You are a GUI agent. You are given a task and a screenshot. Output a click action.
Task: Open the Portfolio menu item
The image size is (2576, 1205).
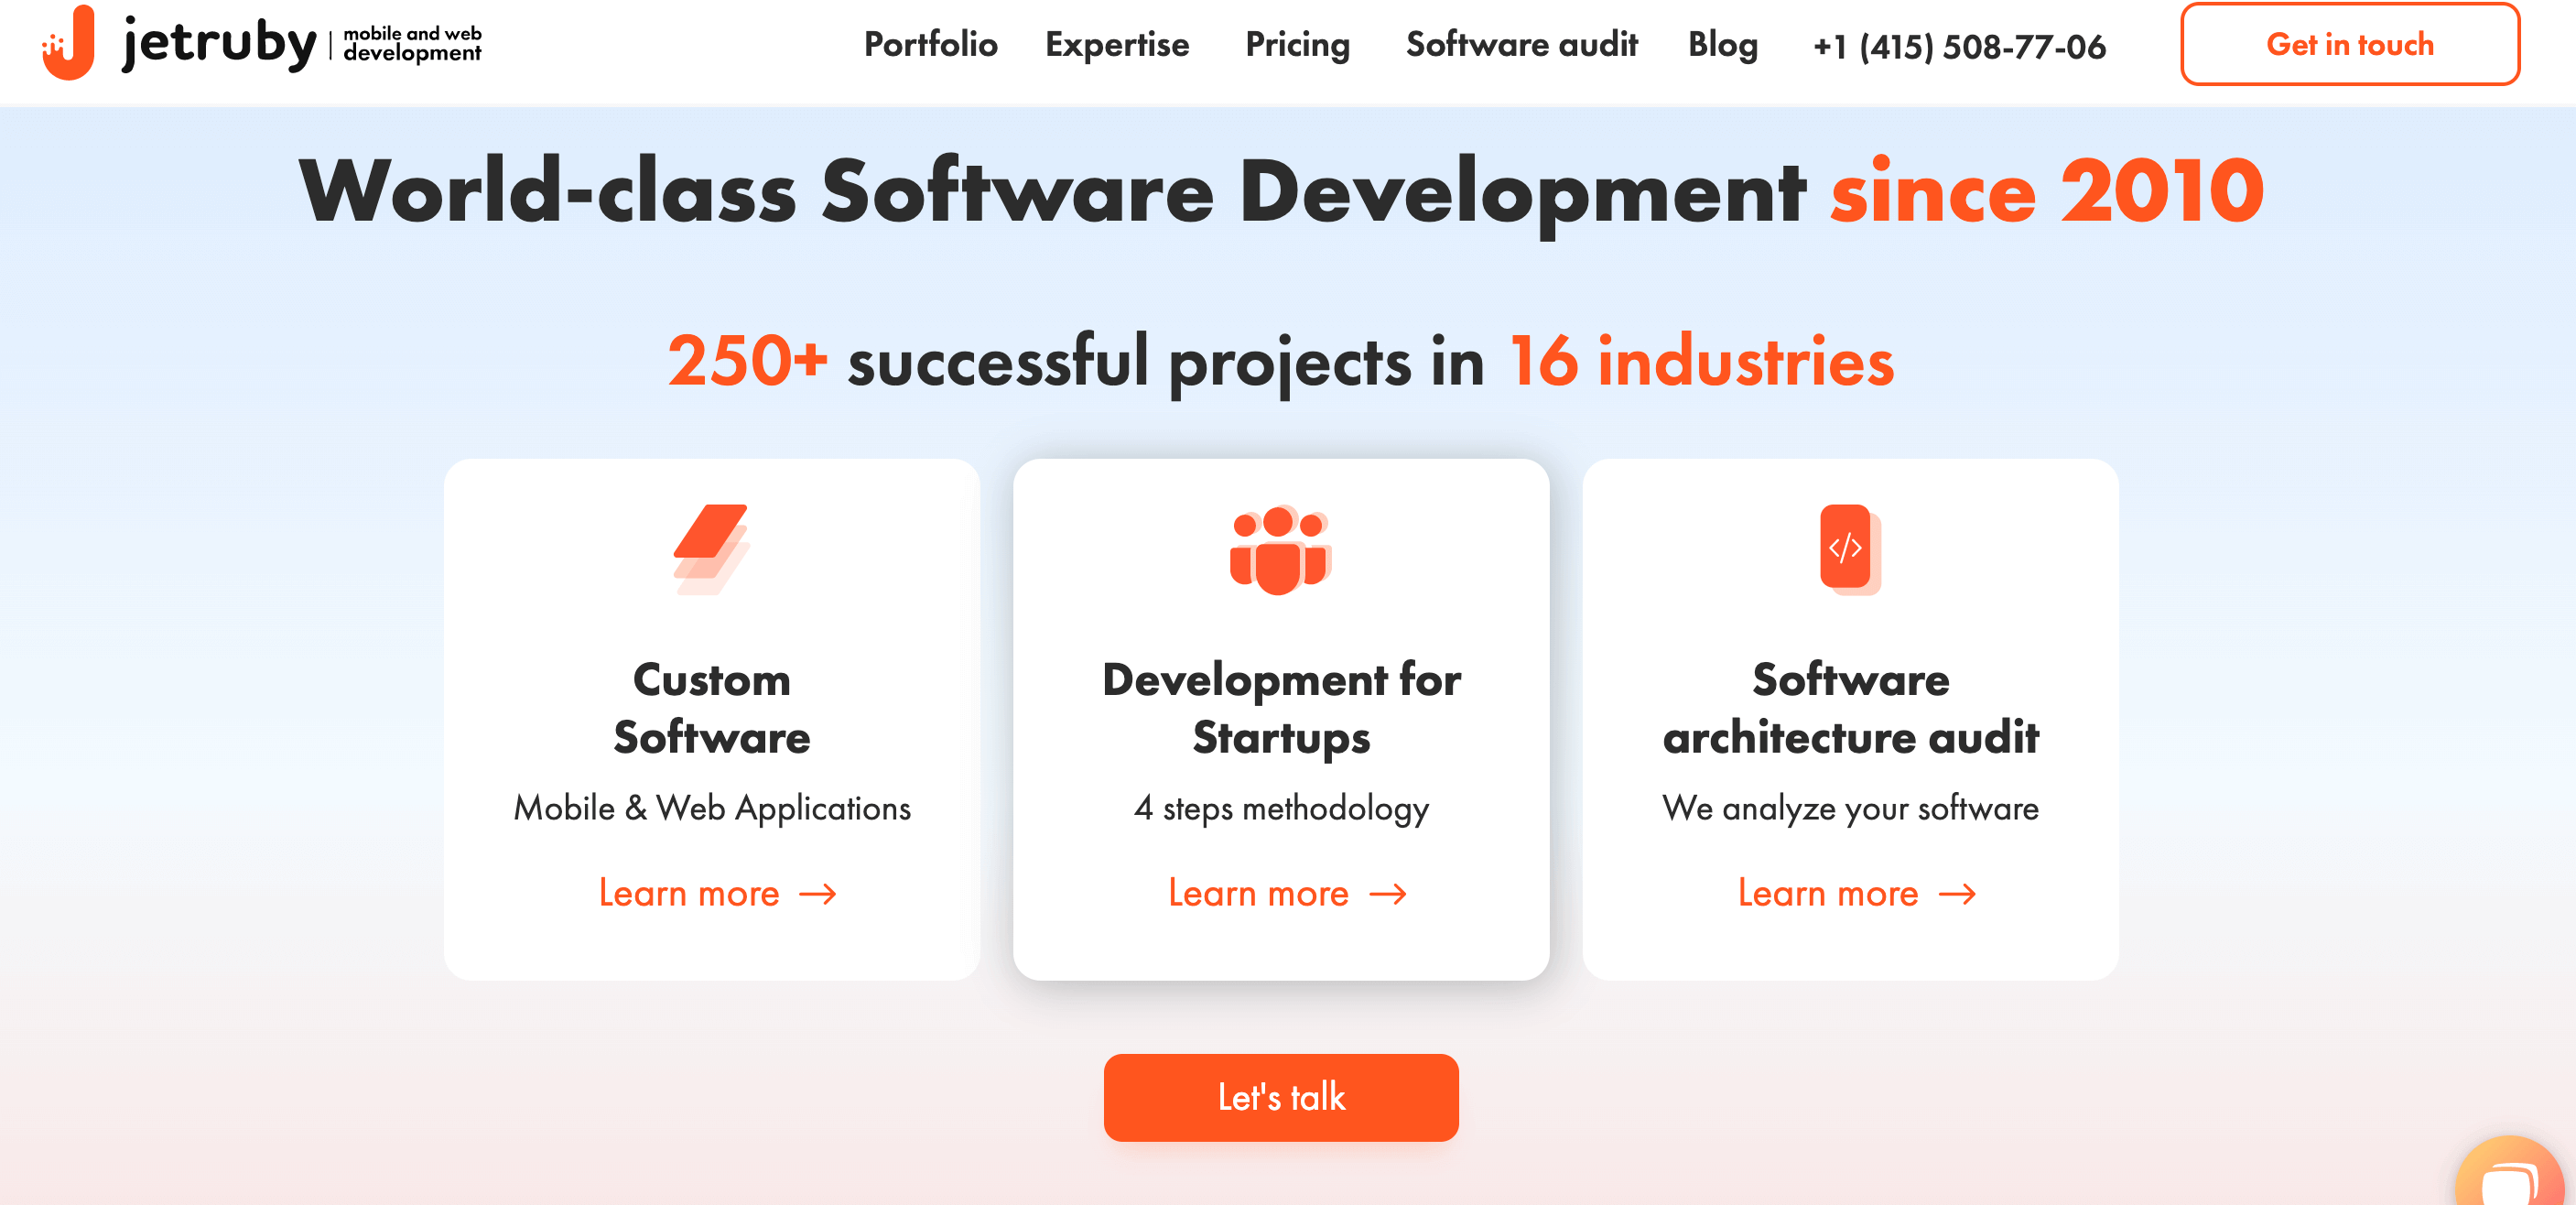(930, 44)
